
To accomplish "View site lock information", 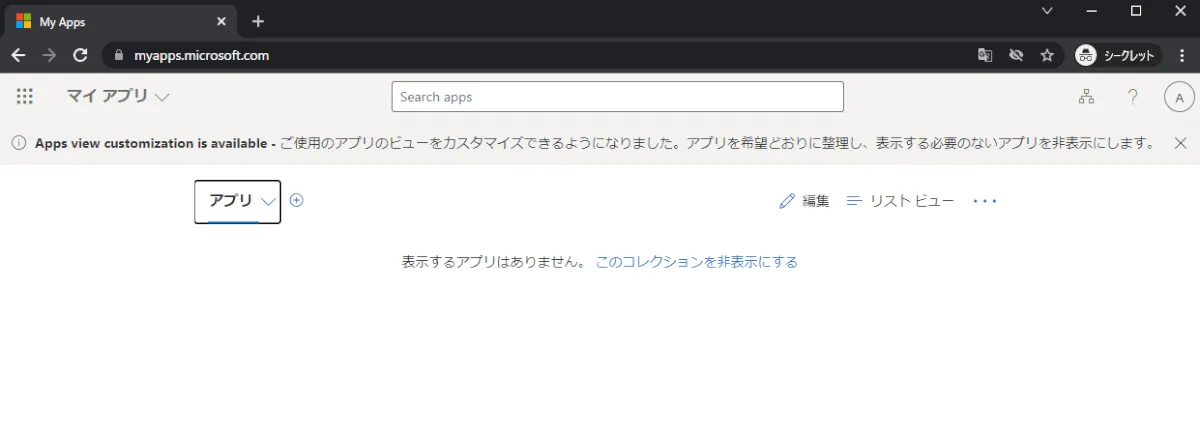I will (x=119, y=56).
